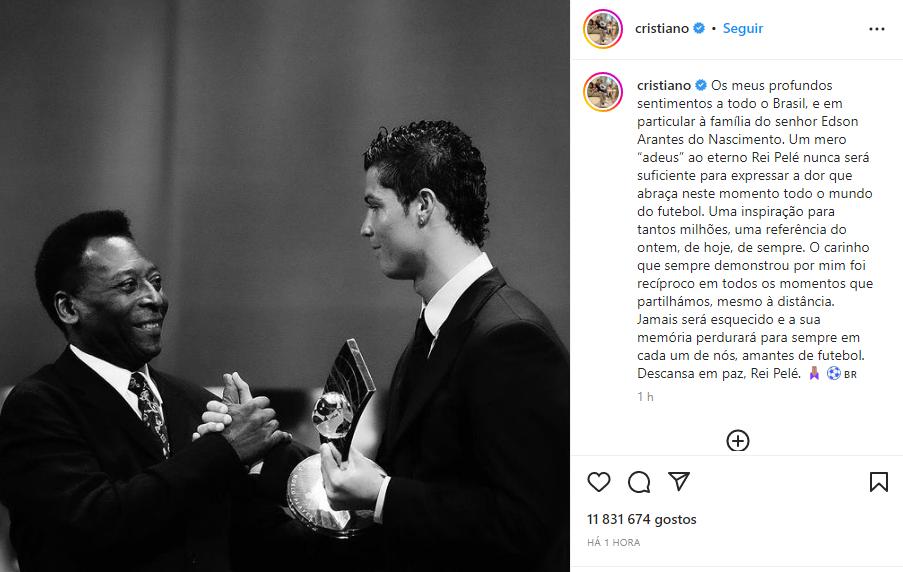
Task: Click the HÁ 1 HORA timestamp
Action: click(613, 543)
